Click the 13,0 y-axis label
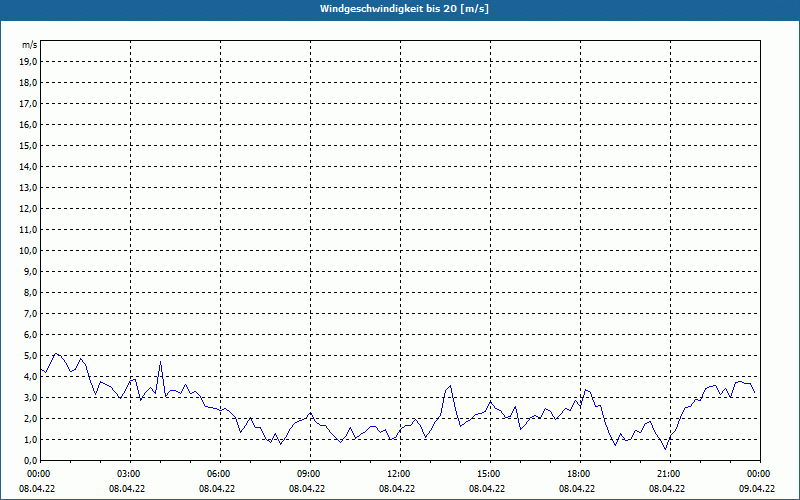This screenshot has height=500, width=800. pos(27,188)
